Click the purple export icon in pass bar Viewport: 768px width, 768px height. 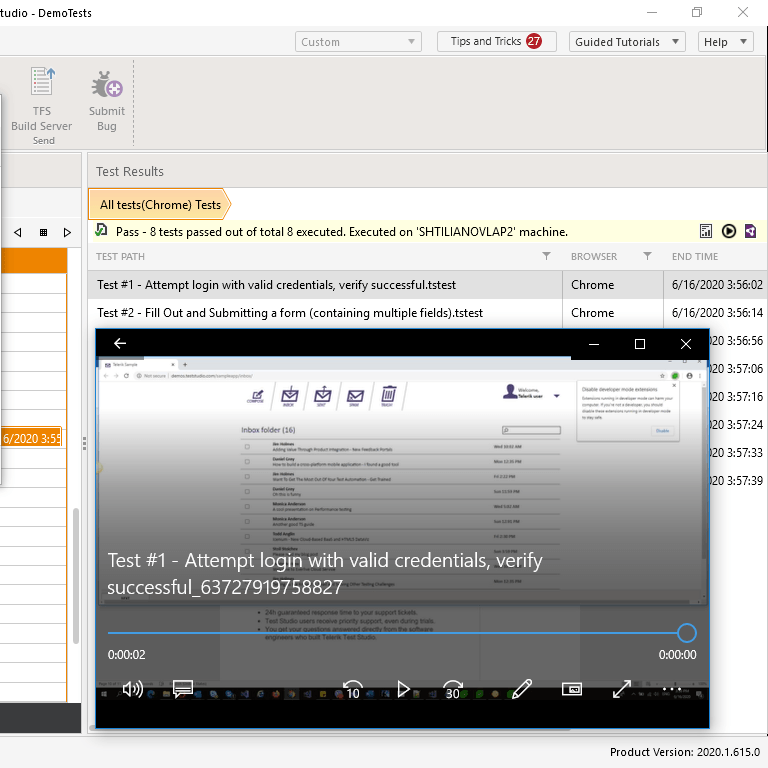(x=750, y=231)
